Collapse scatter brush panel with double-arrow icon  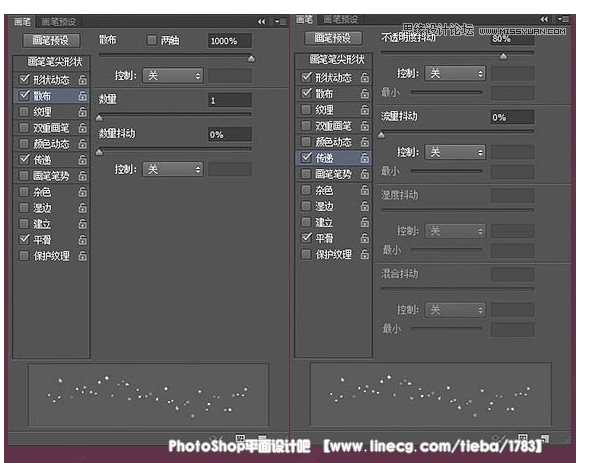[x=262, y=22]
